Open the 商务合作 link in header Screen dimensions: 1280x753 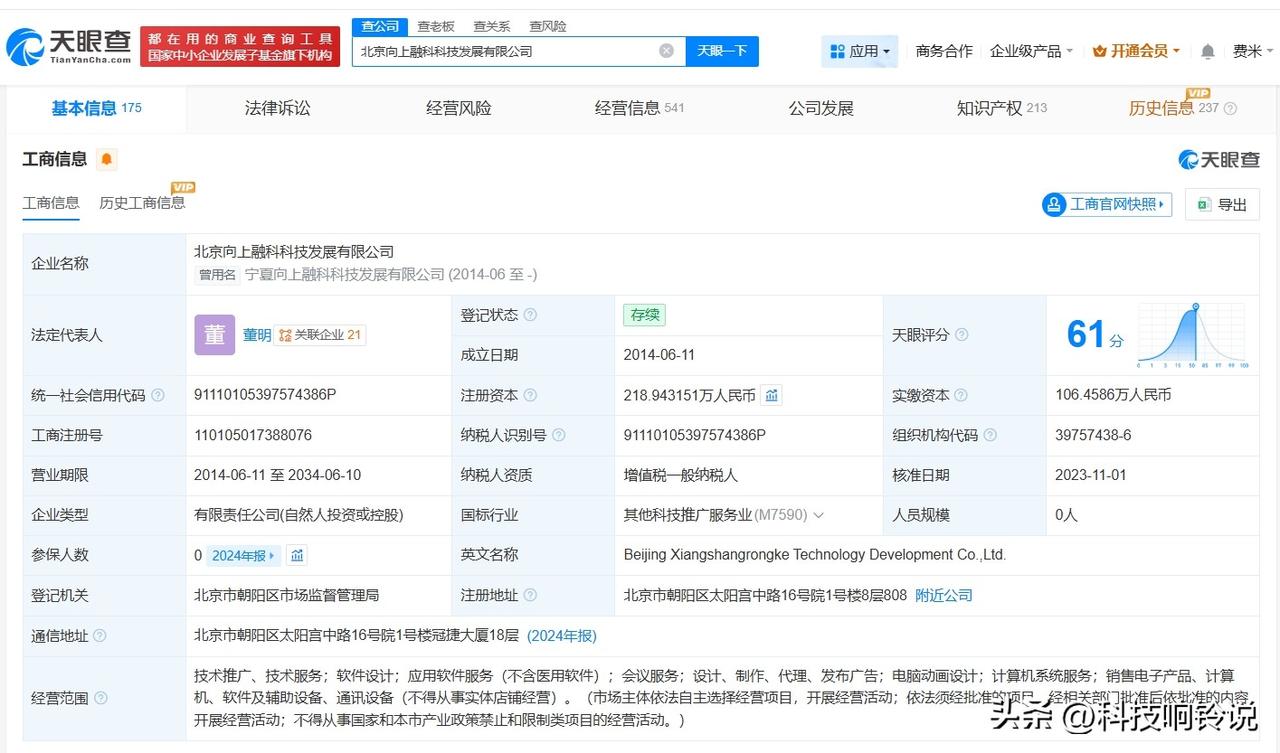[x=944, y=51]
